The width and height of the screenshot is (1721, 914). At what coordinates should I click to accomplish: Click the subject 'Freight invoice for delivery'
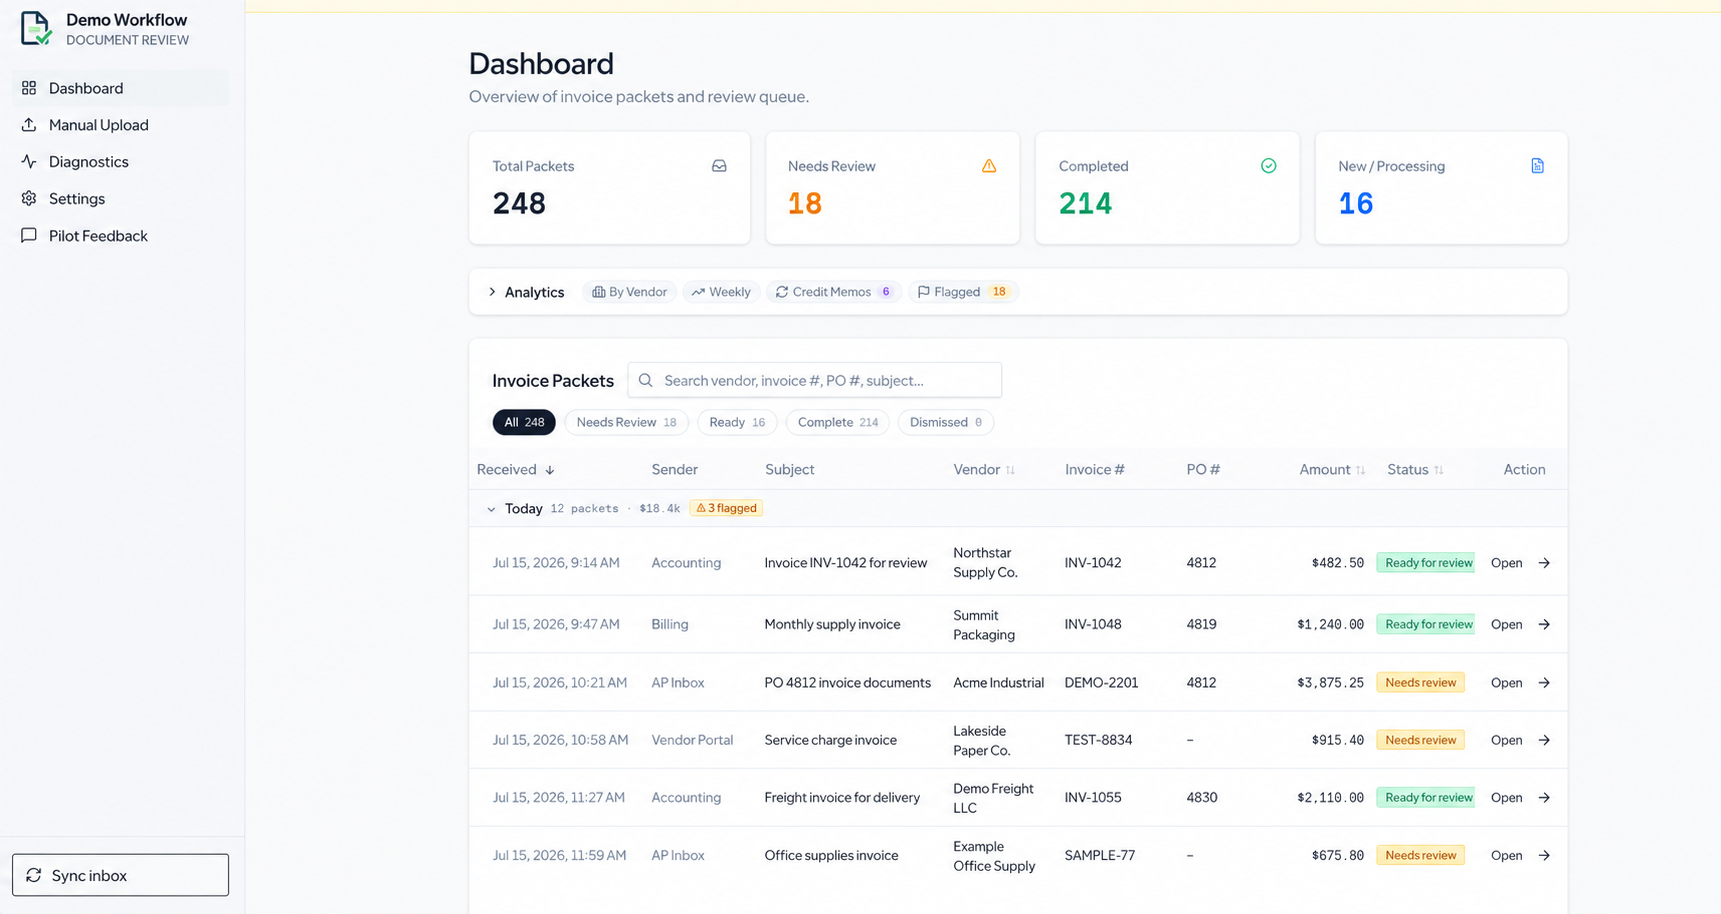click(842, 798)
